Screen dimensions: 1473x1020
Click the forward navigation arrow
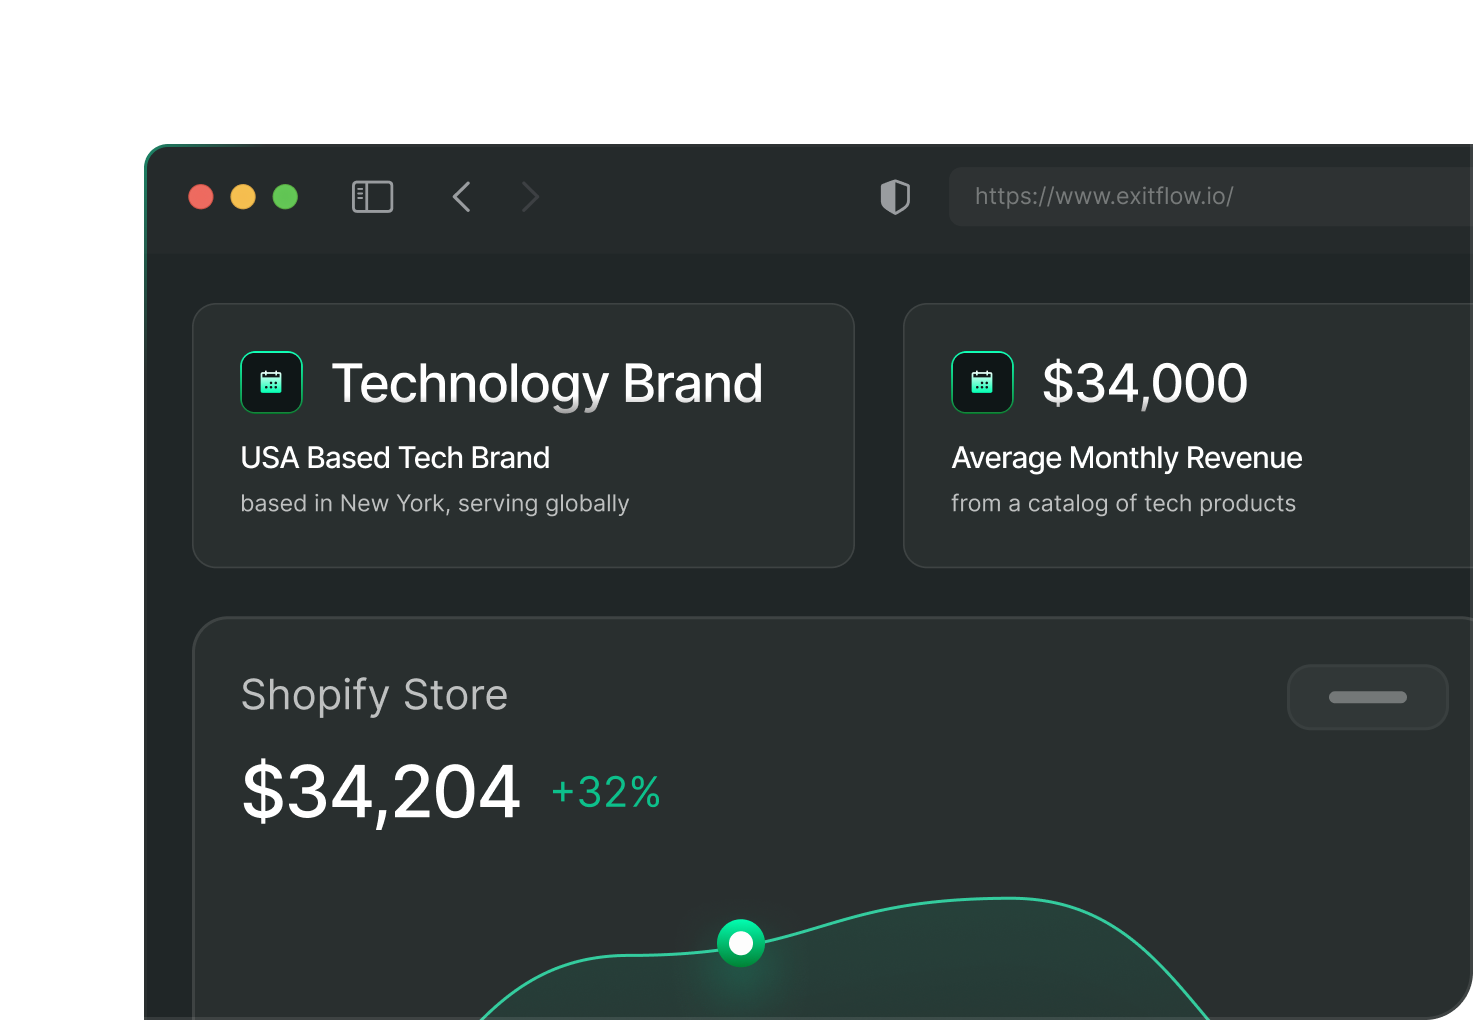click(530, 196)
